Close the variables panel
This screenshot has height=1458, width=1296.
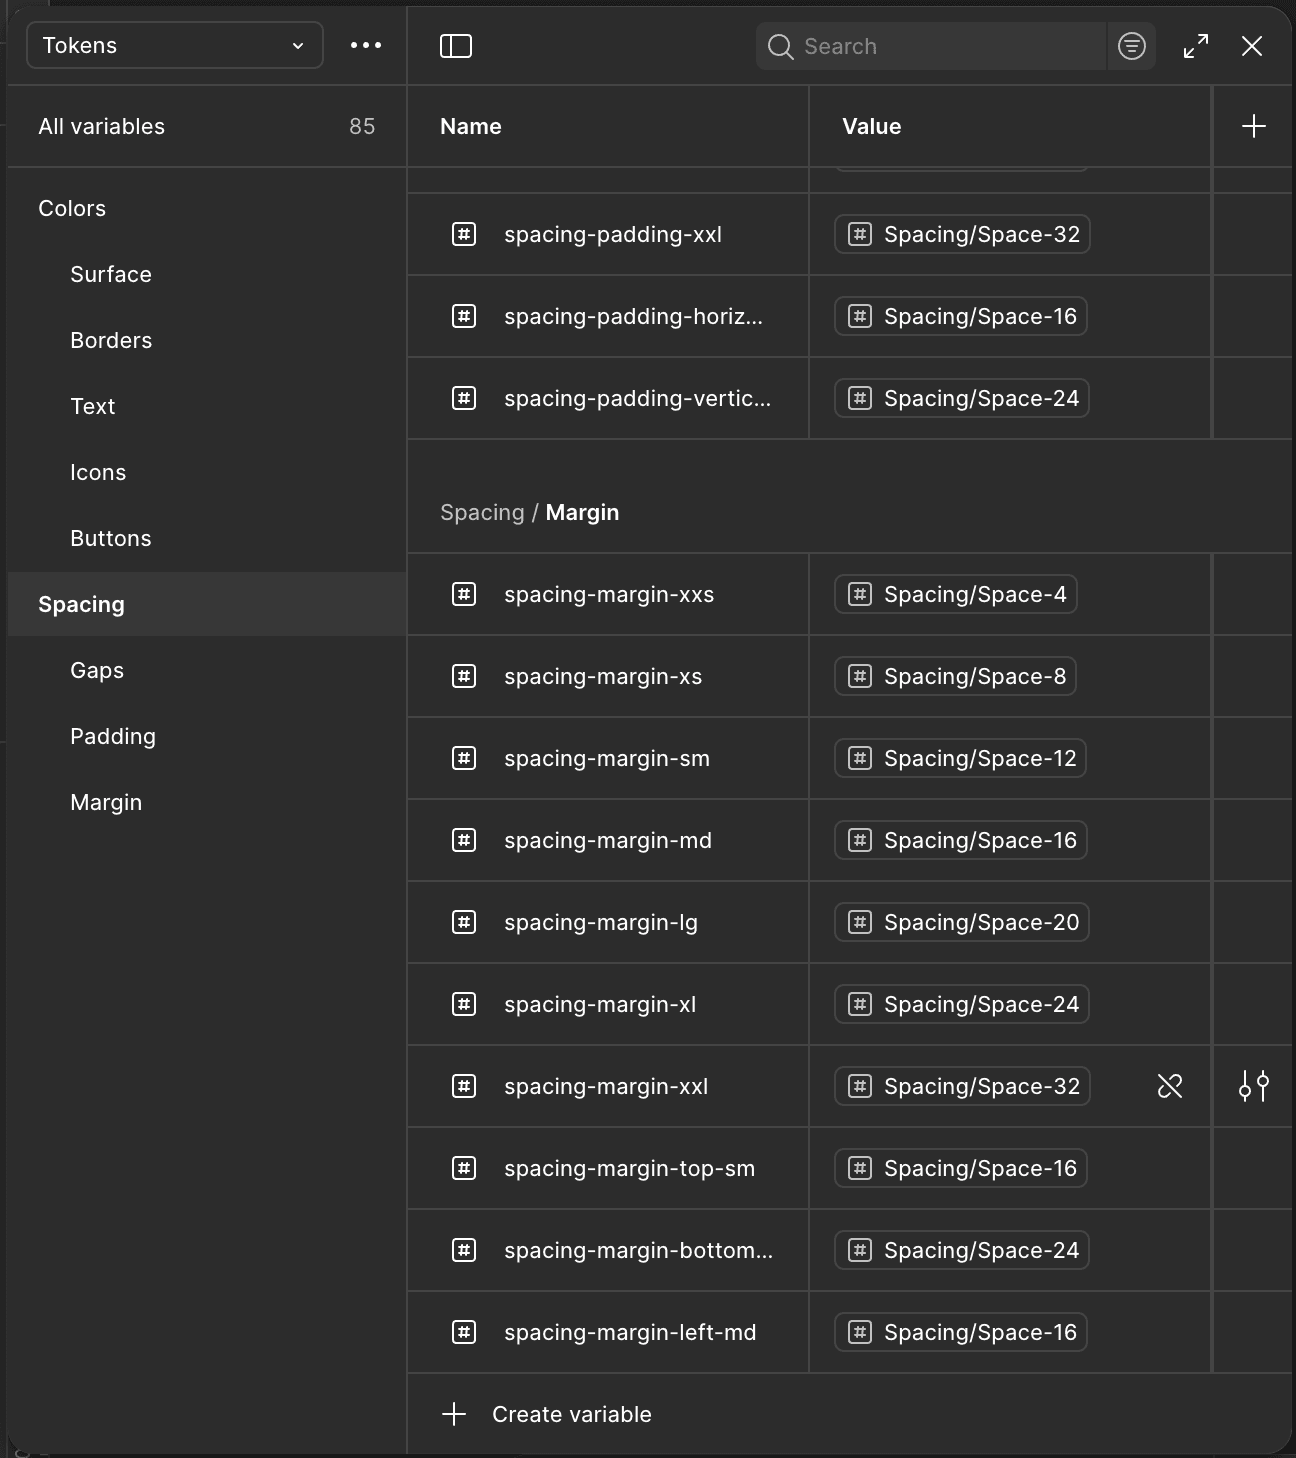point(1252,46)
